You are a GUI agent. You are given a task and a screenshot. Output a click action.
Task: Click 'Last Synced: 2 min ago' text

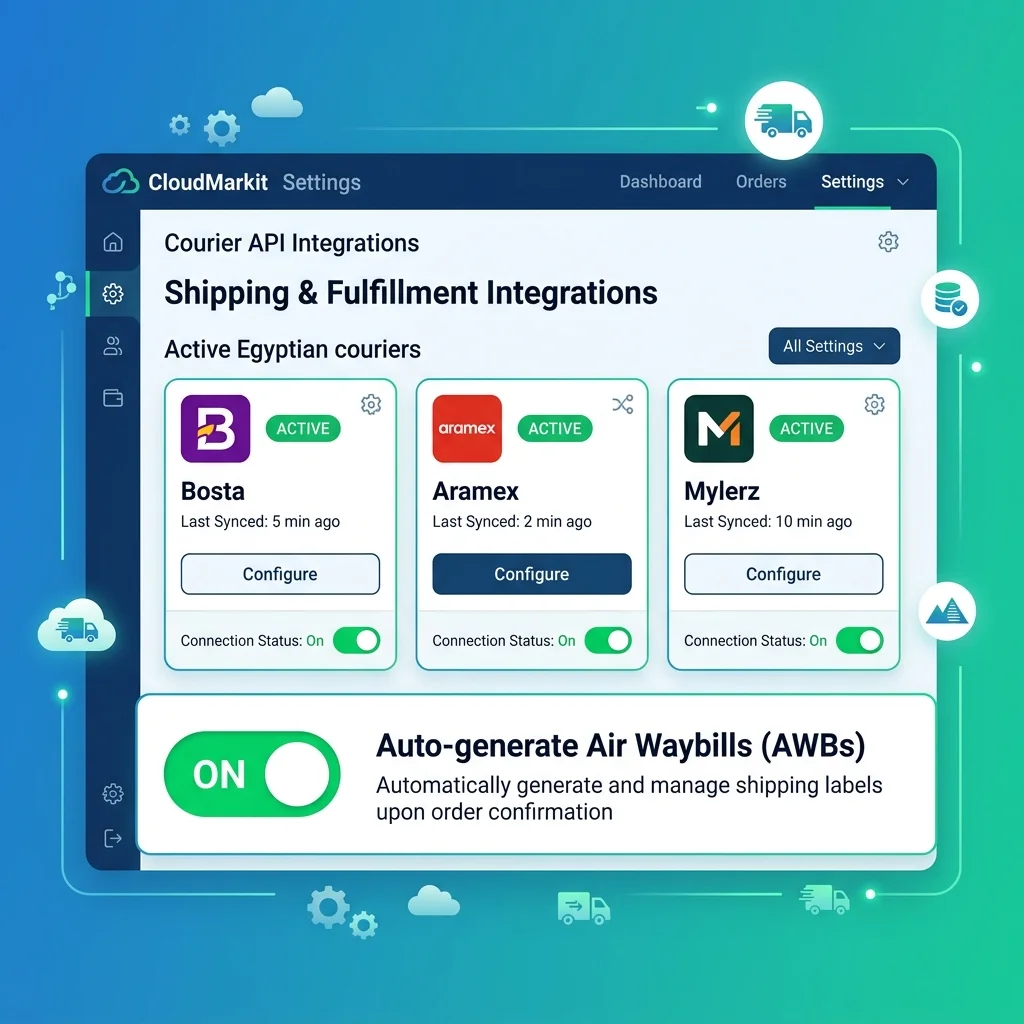512,521
